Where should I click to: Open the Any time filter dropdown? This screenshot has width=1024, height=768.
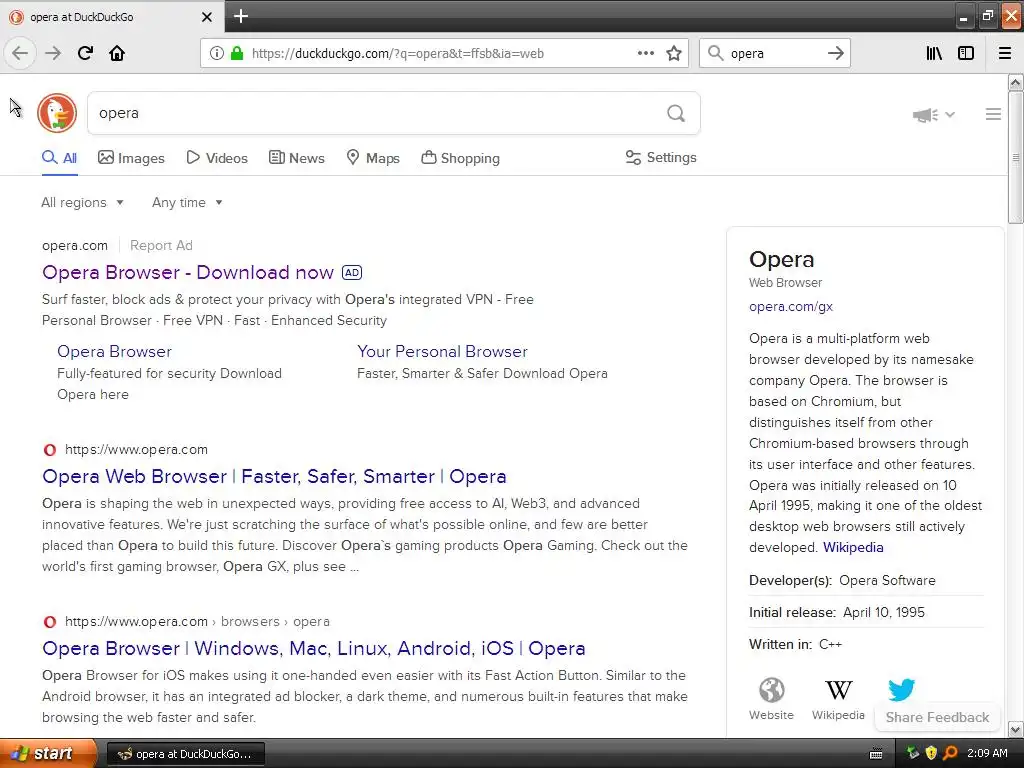(187, 202)
